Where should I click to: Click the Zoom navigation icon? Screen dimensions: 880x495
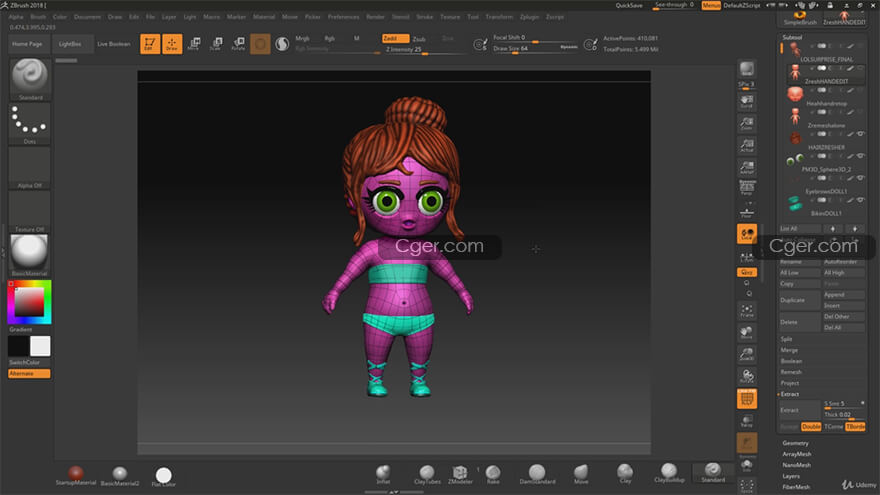tap(747, 123)
